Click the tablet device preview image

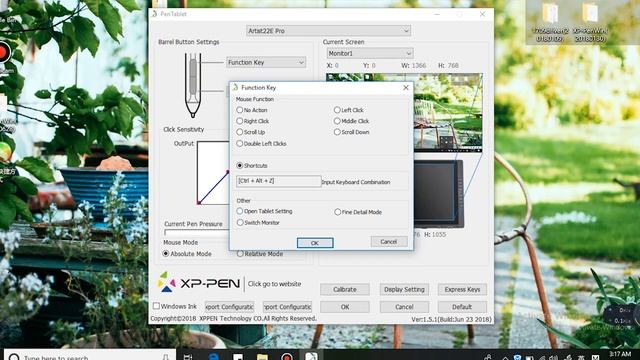[x=438, y=193]
